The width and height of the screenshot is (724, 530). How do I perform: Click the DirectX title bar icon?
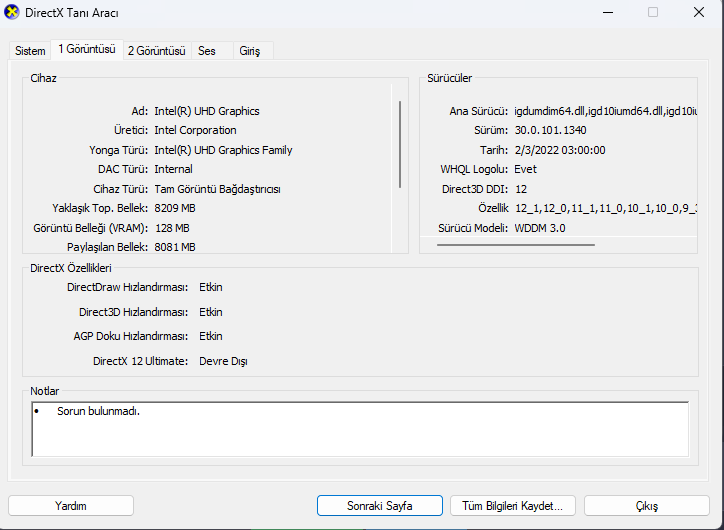click(12, 12)
